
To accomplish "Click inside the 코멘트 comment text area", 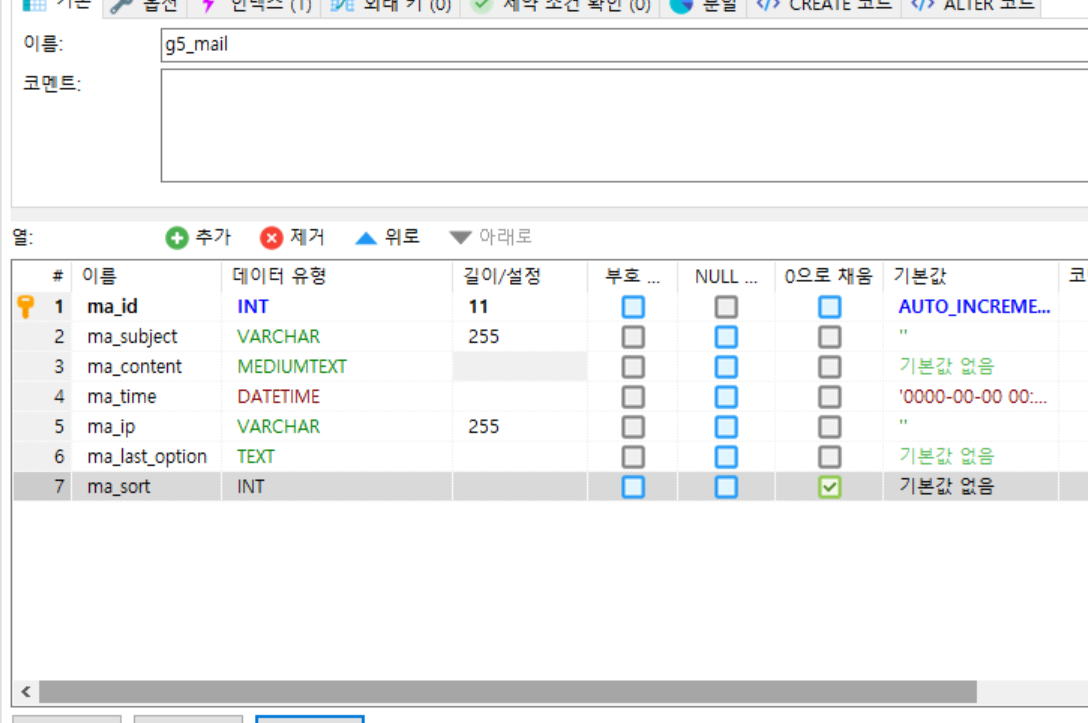I will click(x=620, y=125).
